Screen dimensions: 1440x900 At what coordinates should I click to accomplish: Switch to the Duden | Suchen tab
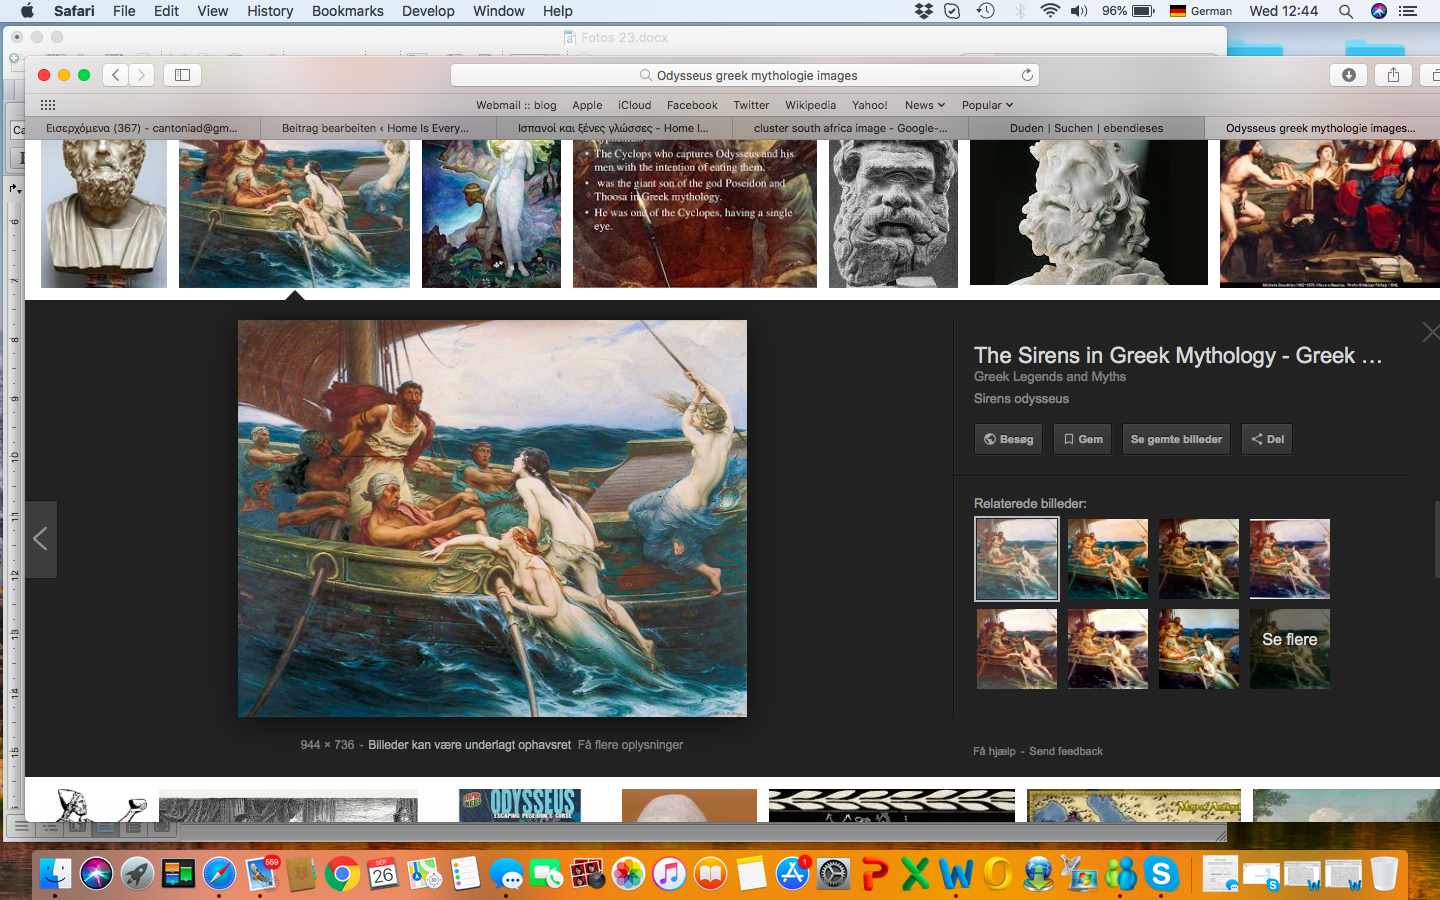pos(1086,128)
